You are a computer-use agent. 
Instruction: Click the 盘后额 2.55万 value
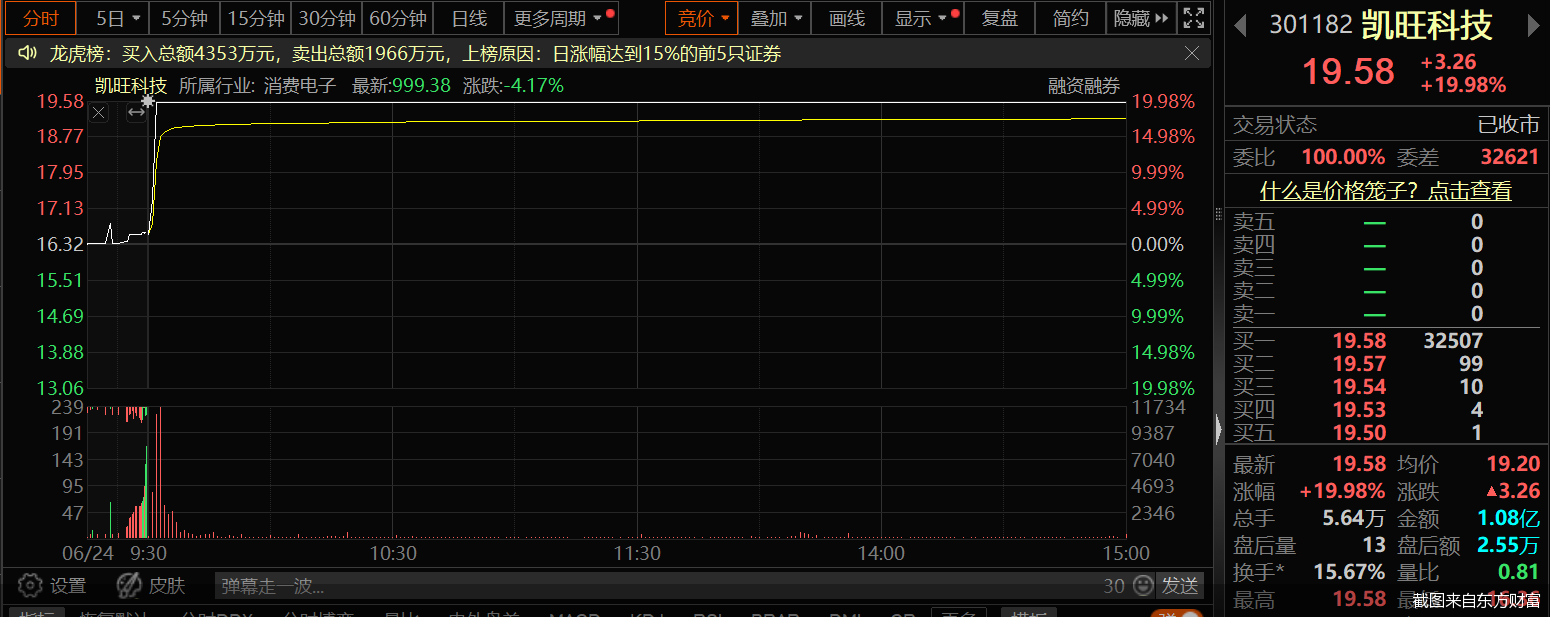point(1508,545)
